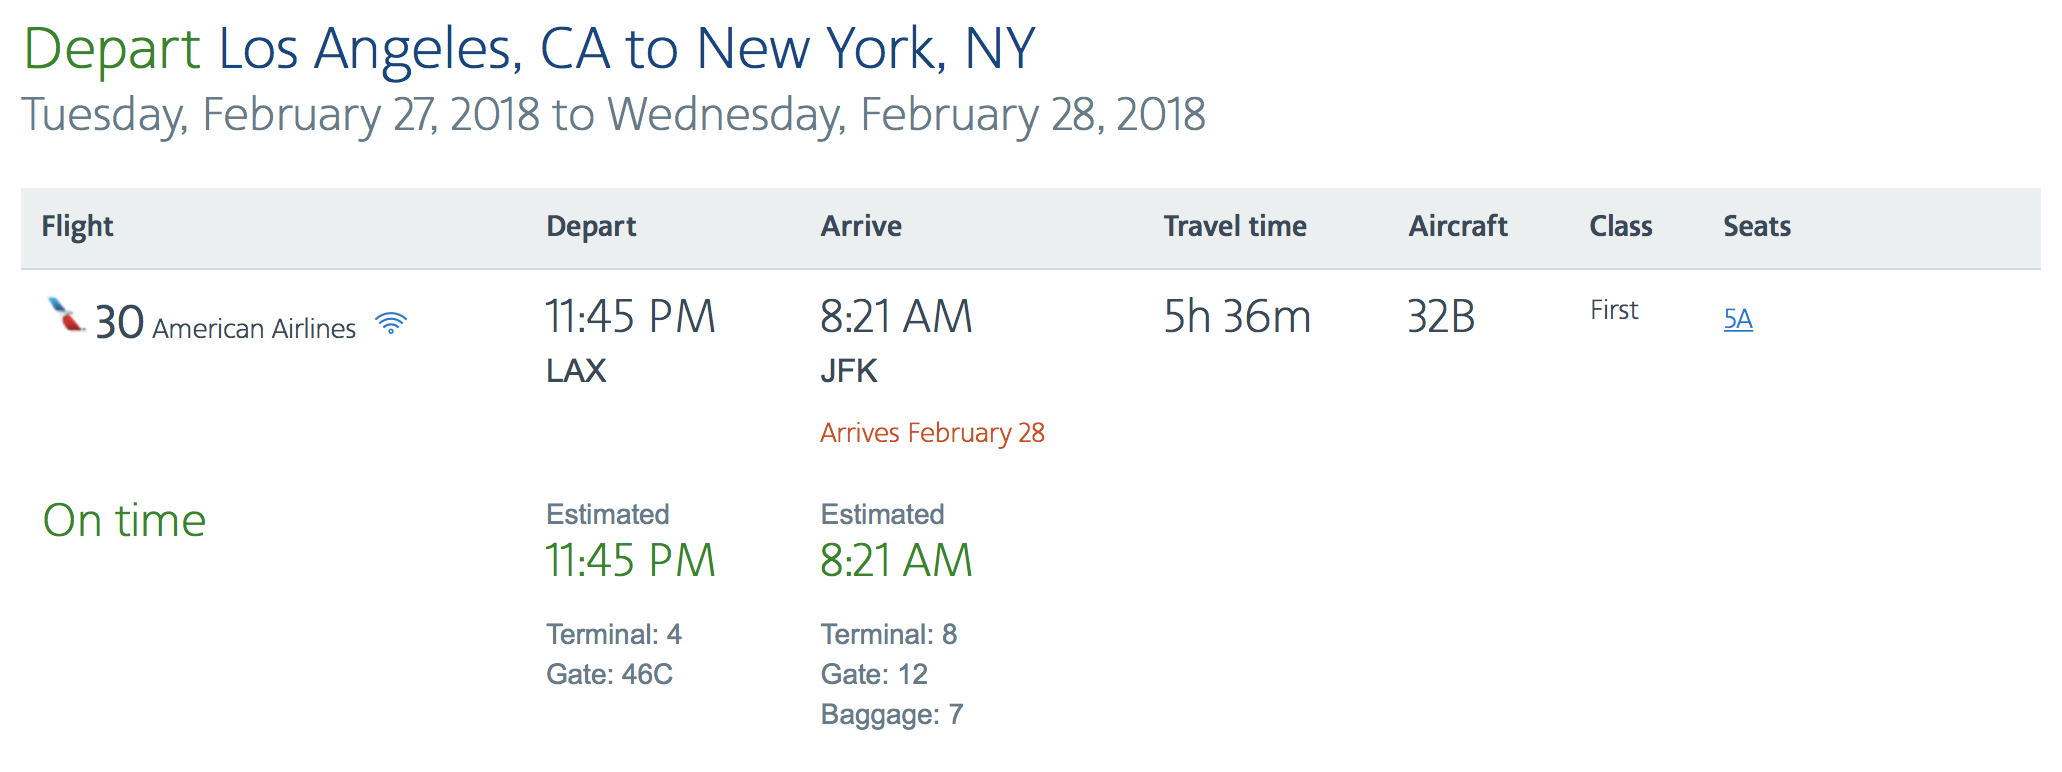Click the 5h 36m travel time
The width and height of the screenshot is (2062, 772).
[1237, 317]
